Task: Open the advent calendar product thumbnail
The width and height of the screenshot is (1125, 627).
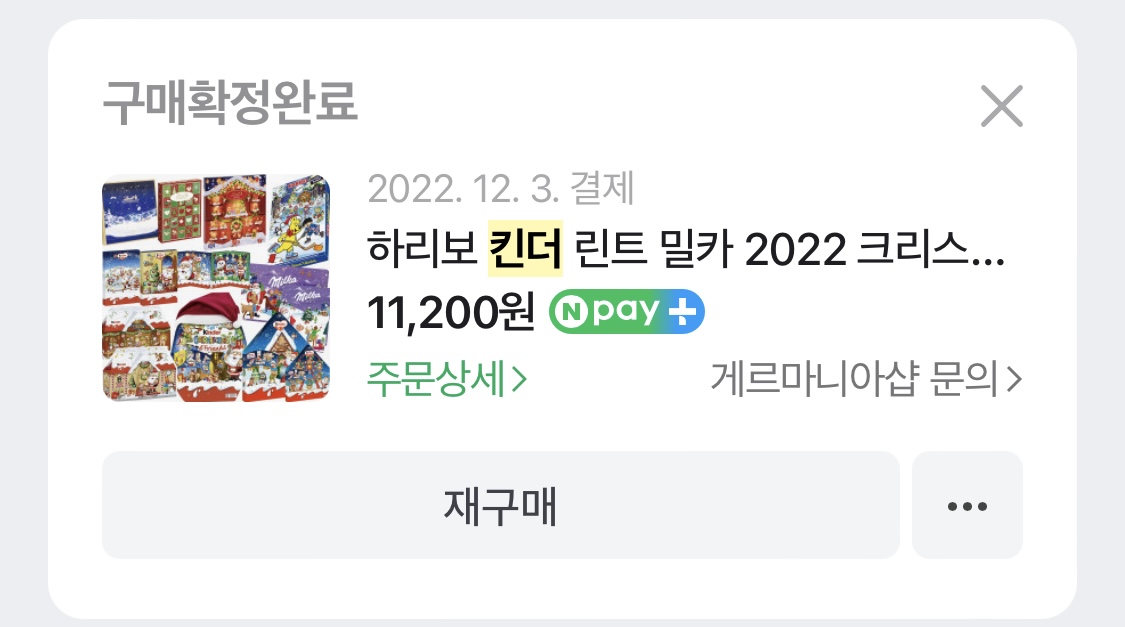Action: click(x=216, y=288)
